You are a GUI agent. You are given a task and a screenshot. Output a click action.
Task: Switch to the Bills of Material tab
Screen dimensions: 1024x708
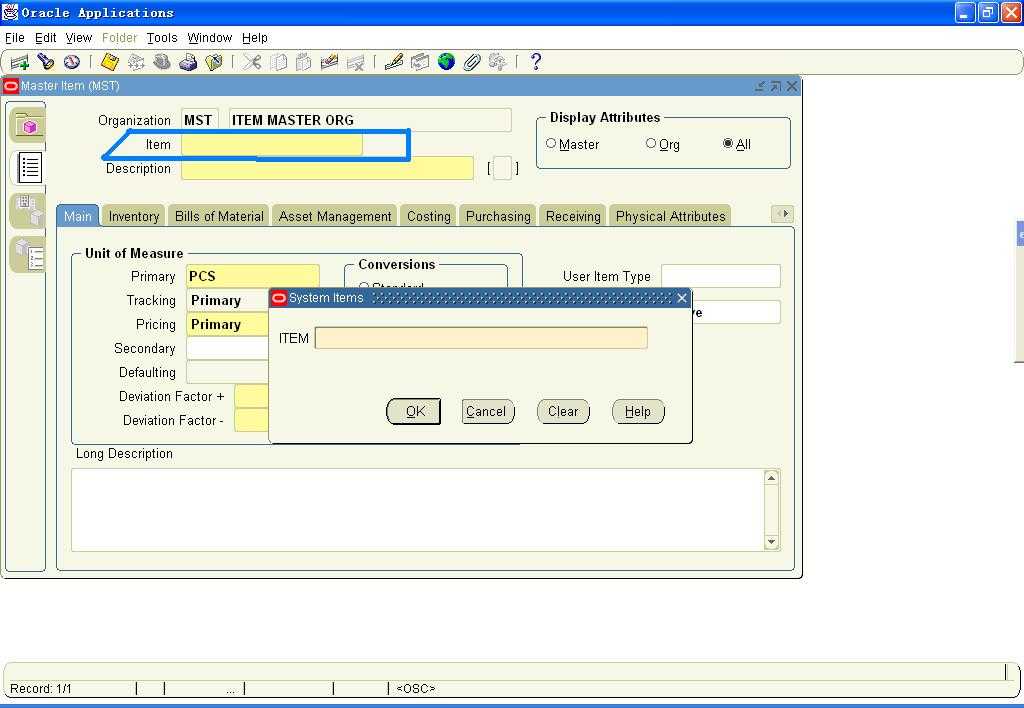(x=219, y=216)
